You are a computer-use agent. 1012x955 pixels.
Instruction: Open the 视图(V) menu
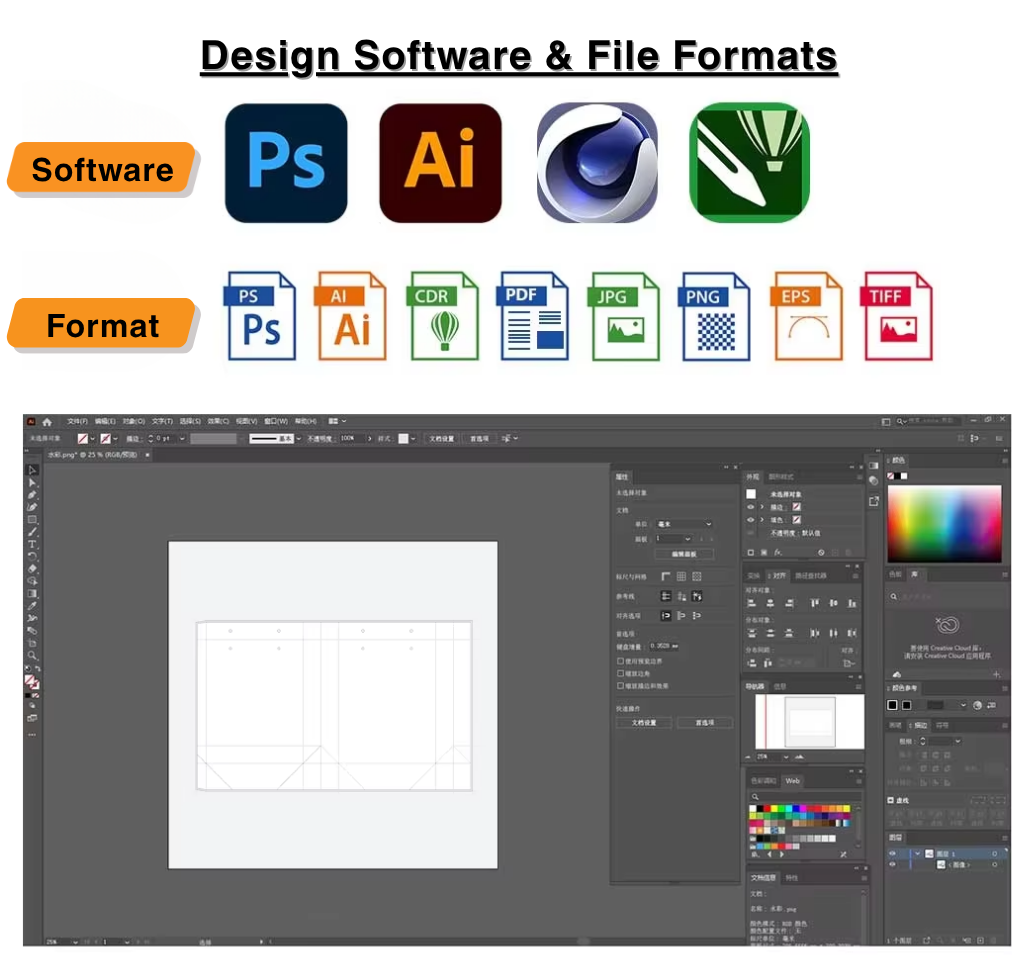coord(247,421)
